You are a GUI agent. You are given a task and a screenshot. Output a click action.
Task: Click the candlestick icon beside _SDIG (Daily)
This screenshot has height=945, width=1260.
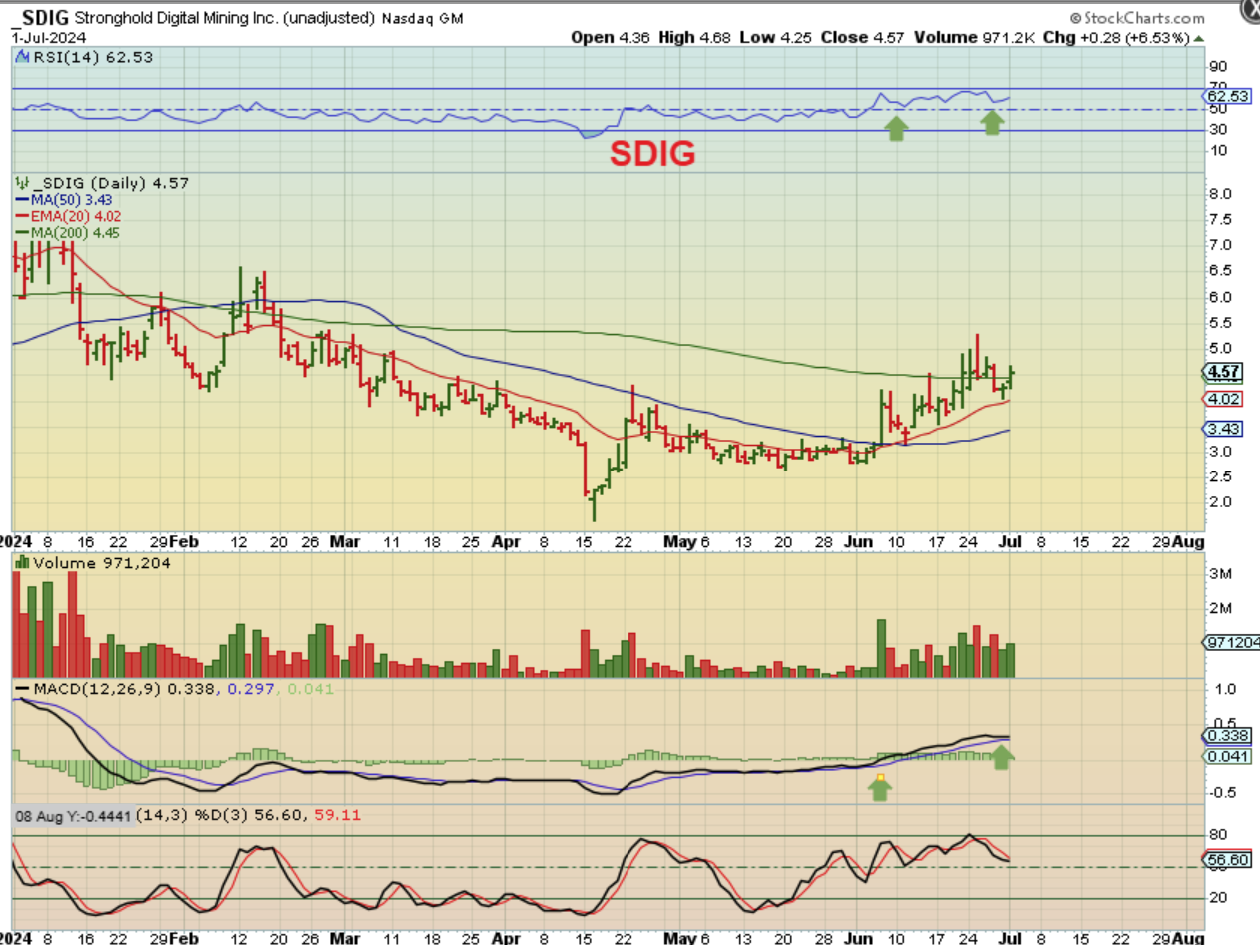tap(20, 183)
